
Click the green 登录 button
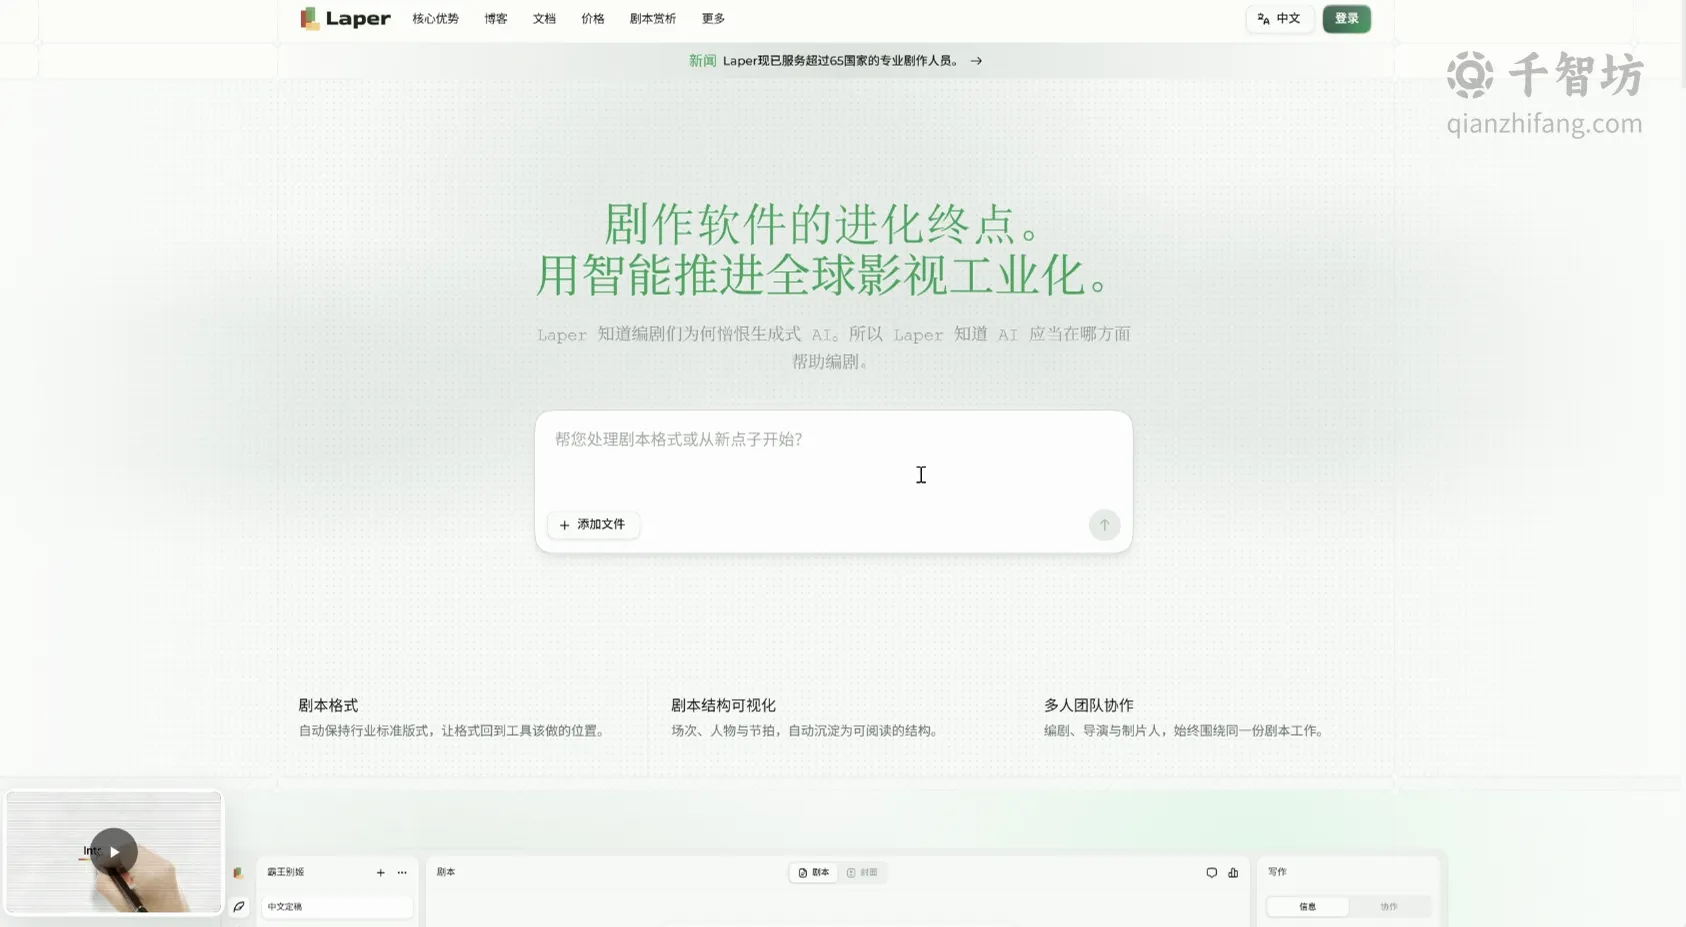(x=1346, y=19)
